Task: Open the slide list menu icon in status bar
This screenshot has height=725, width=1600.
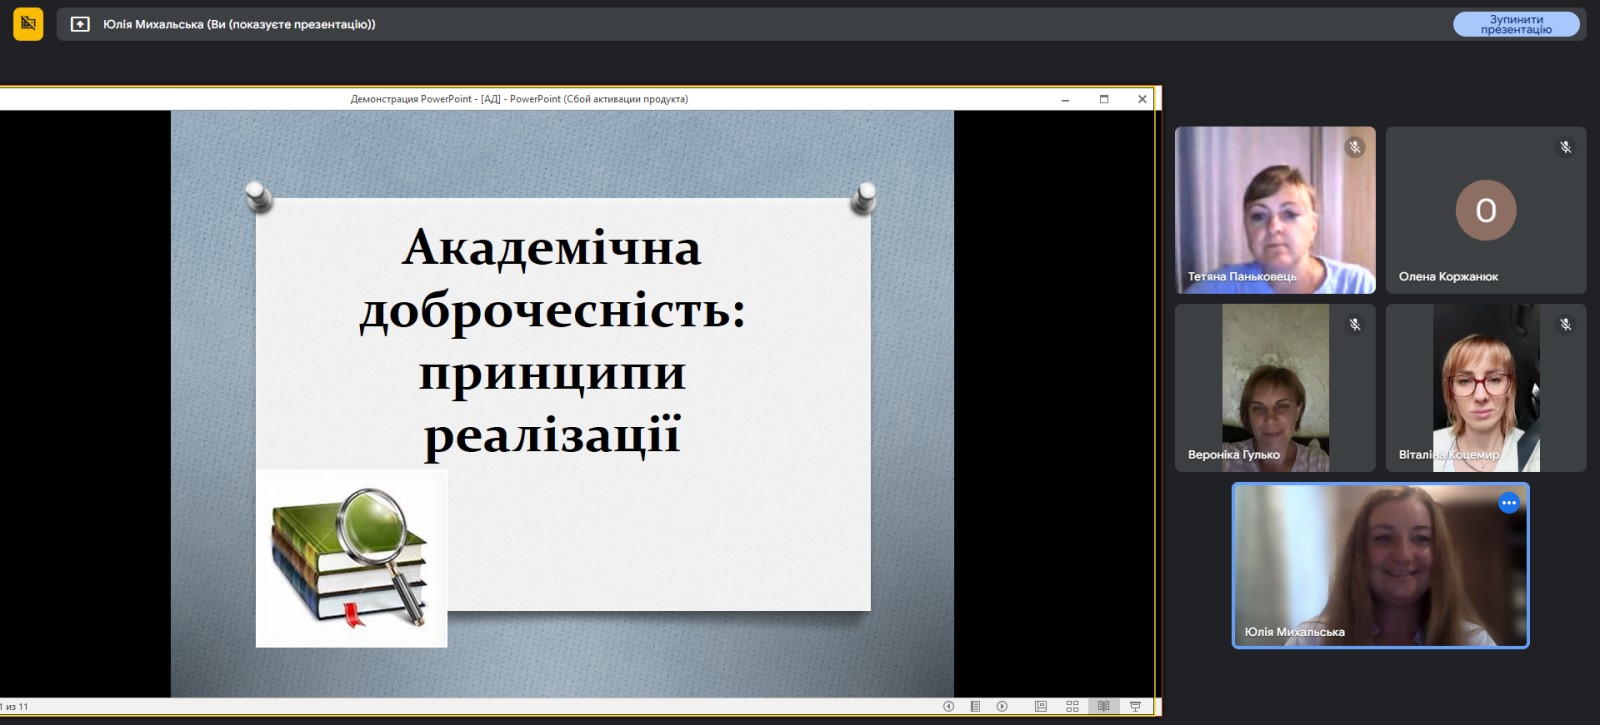Action: point(975,706)
